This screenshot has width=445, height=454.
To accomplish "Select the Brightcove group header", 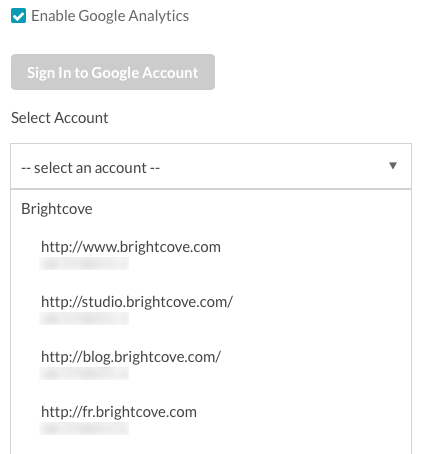I will pyautogui.click(x=57, y=209).
